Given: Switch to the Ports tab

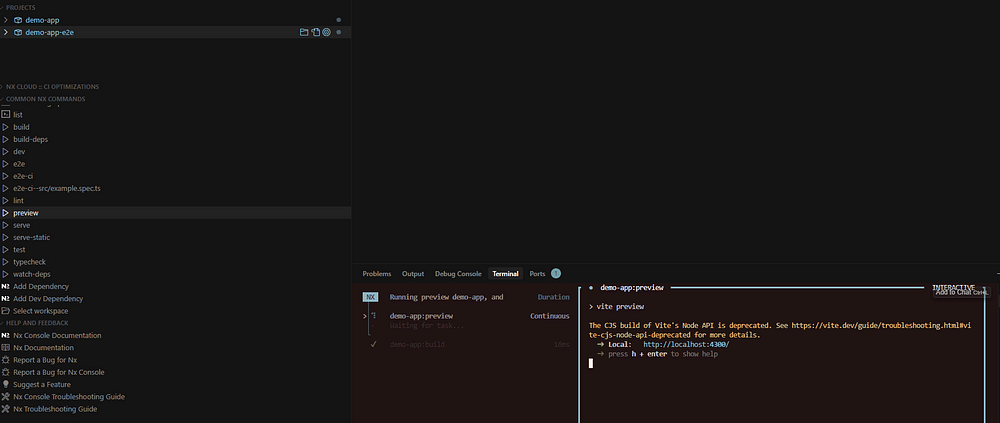Looking at the screenshot, I should click(537, 274).
